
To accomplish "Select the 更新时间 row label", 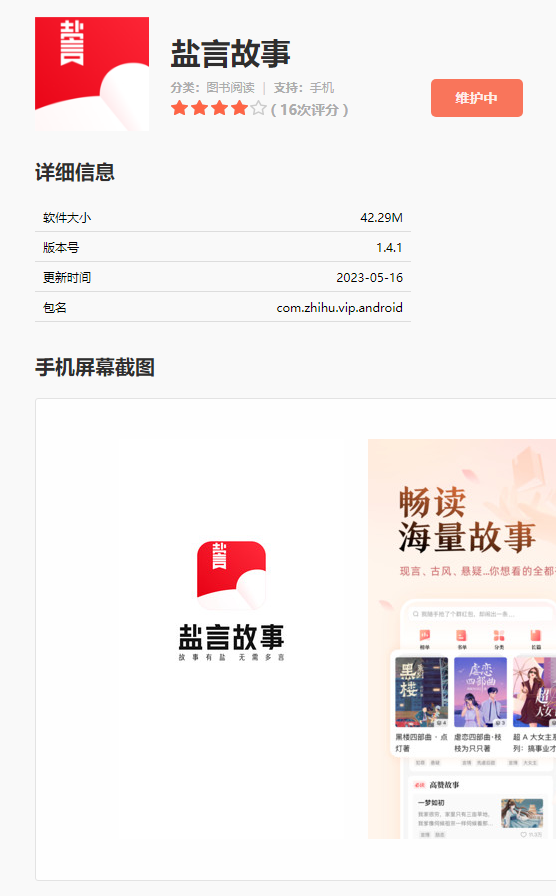I will (67, 278).
